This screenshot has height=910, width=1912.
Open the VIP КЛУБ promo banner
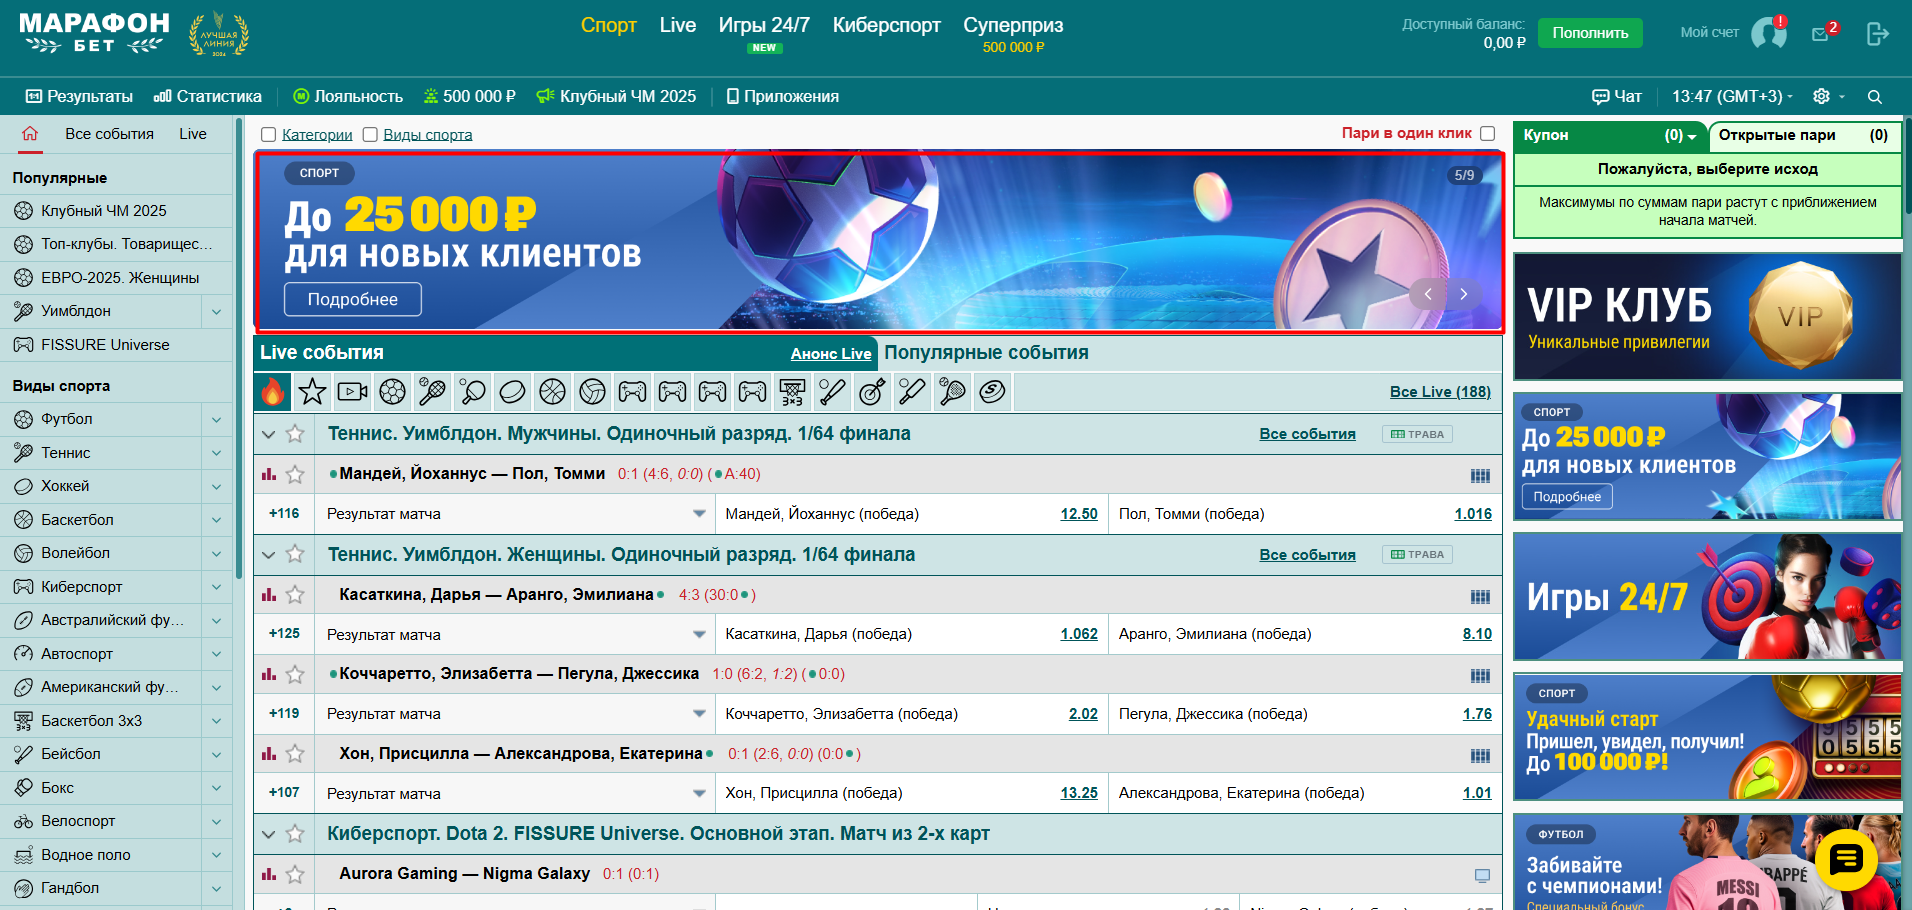pyautogui.click(x=1707, y=317)
